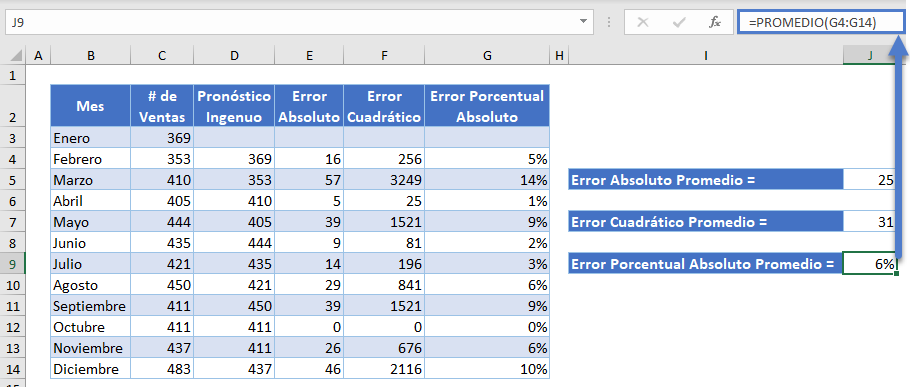Select row 9 header
Image resolution: width=910 pixels, height=387 pixels.
coord(14,264)
